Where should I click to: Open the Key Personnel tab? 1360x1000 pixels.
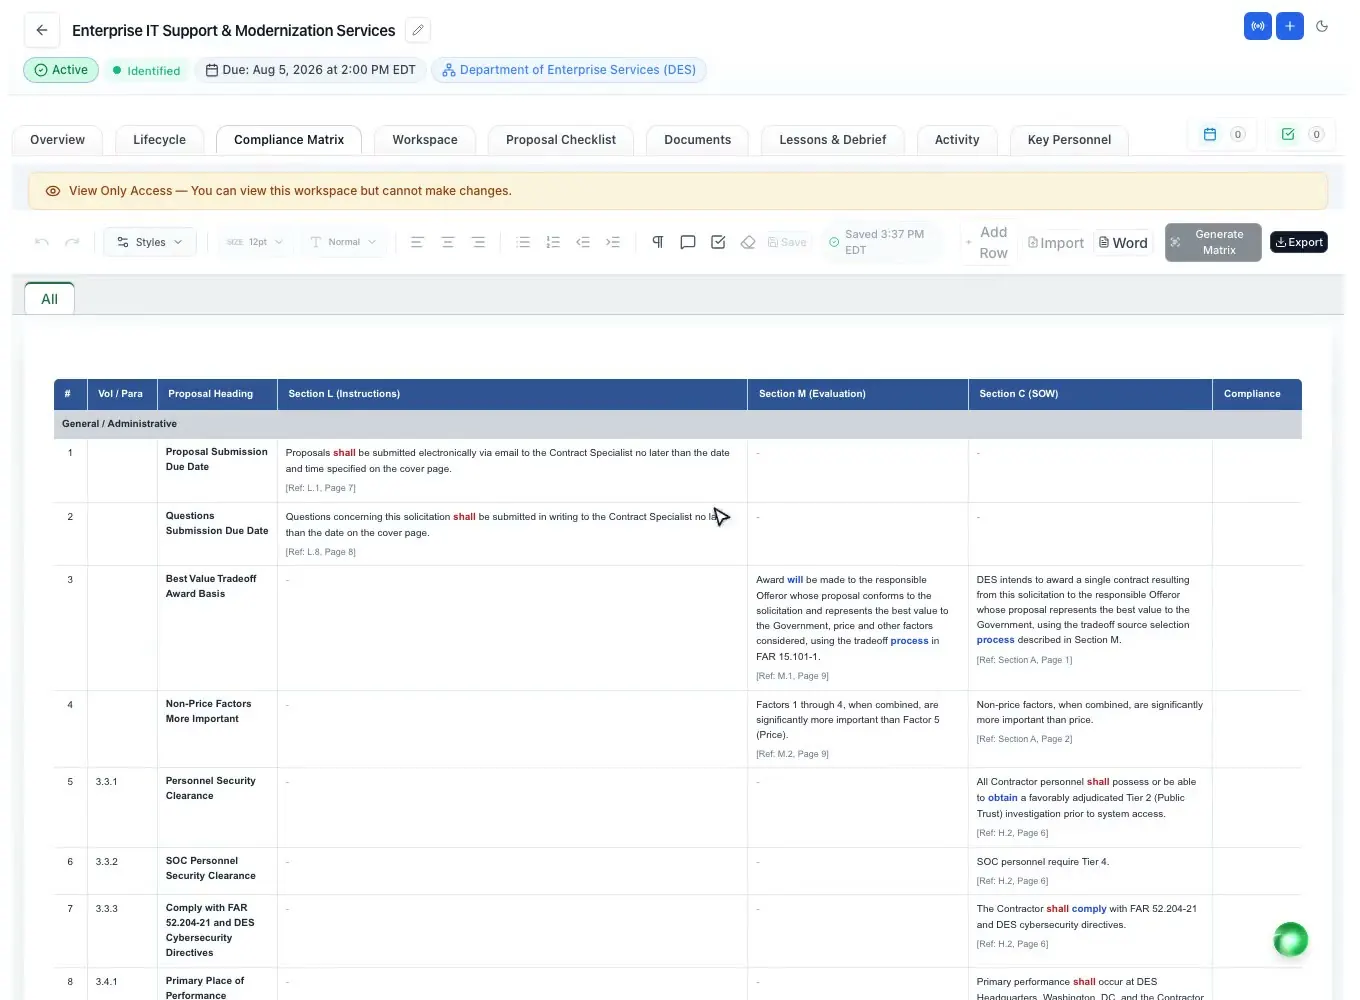click(1069, 140)
